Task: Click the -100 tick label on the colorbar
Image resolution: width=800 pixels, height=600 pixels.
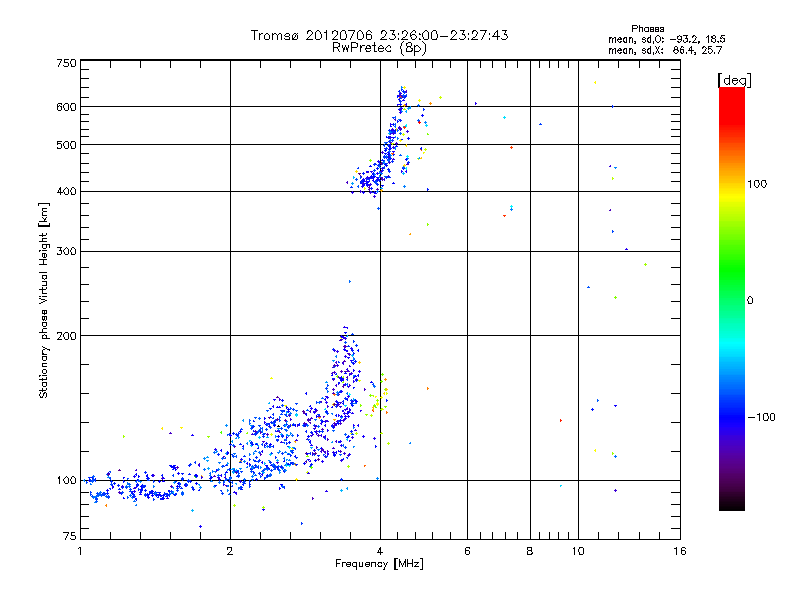Action: point(764,416)
